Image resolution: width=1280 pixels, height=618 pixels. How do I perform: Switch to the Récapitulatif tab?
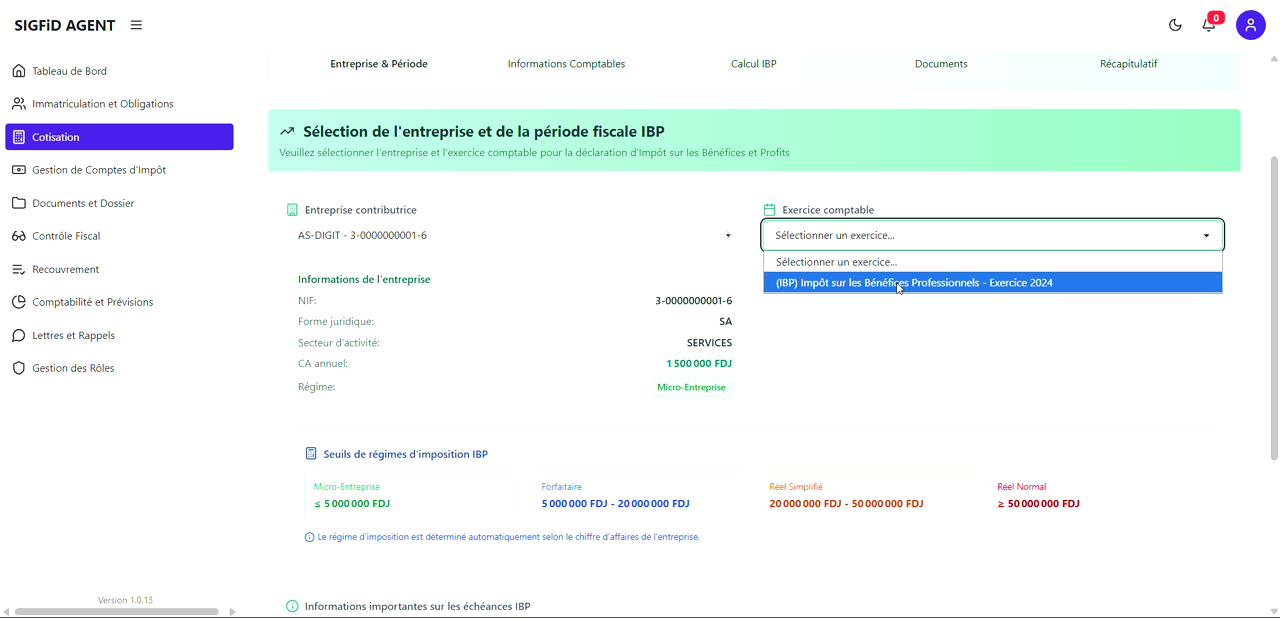[1128, 63]
